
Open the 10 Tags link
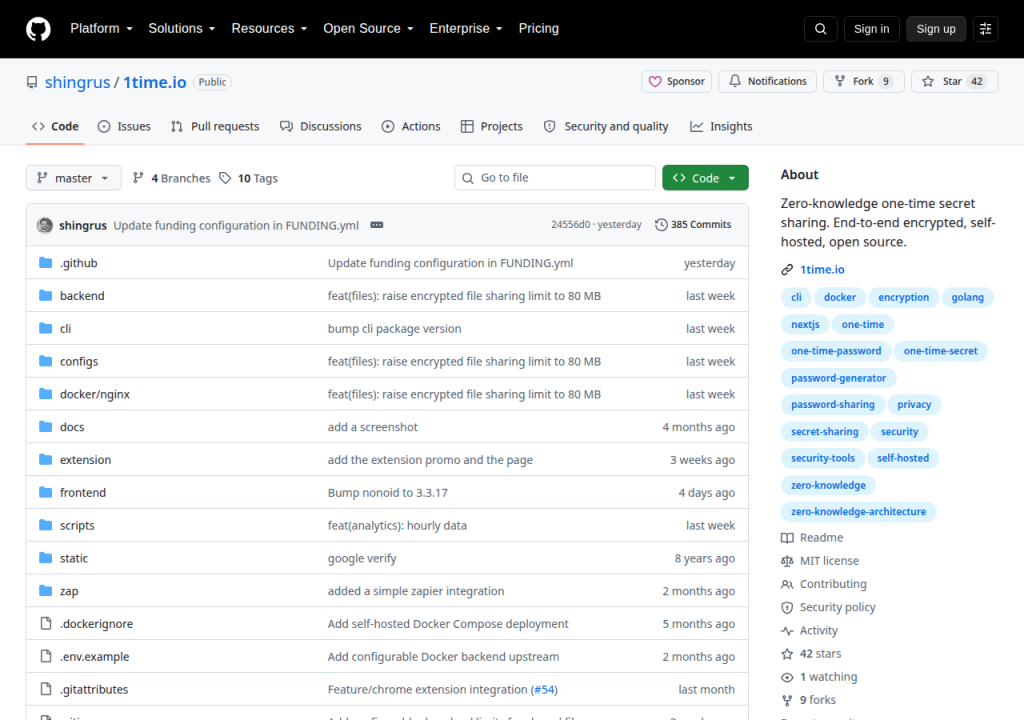point(248,178)
